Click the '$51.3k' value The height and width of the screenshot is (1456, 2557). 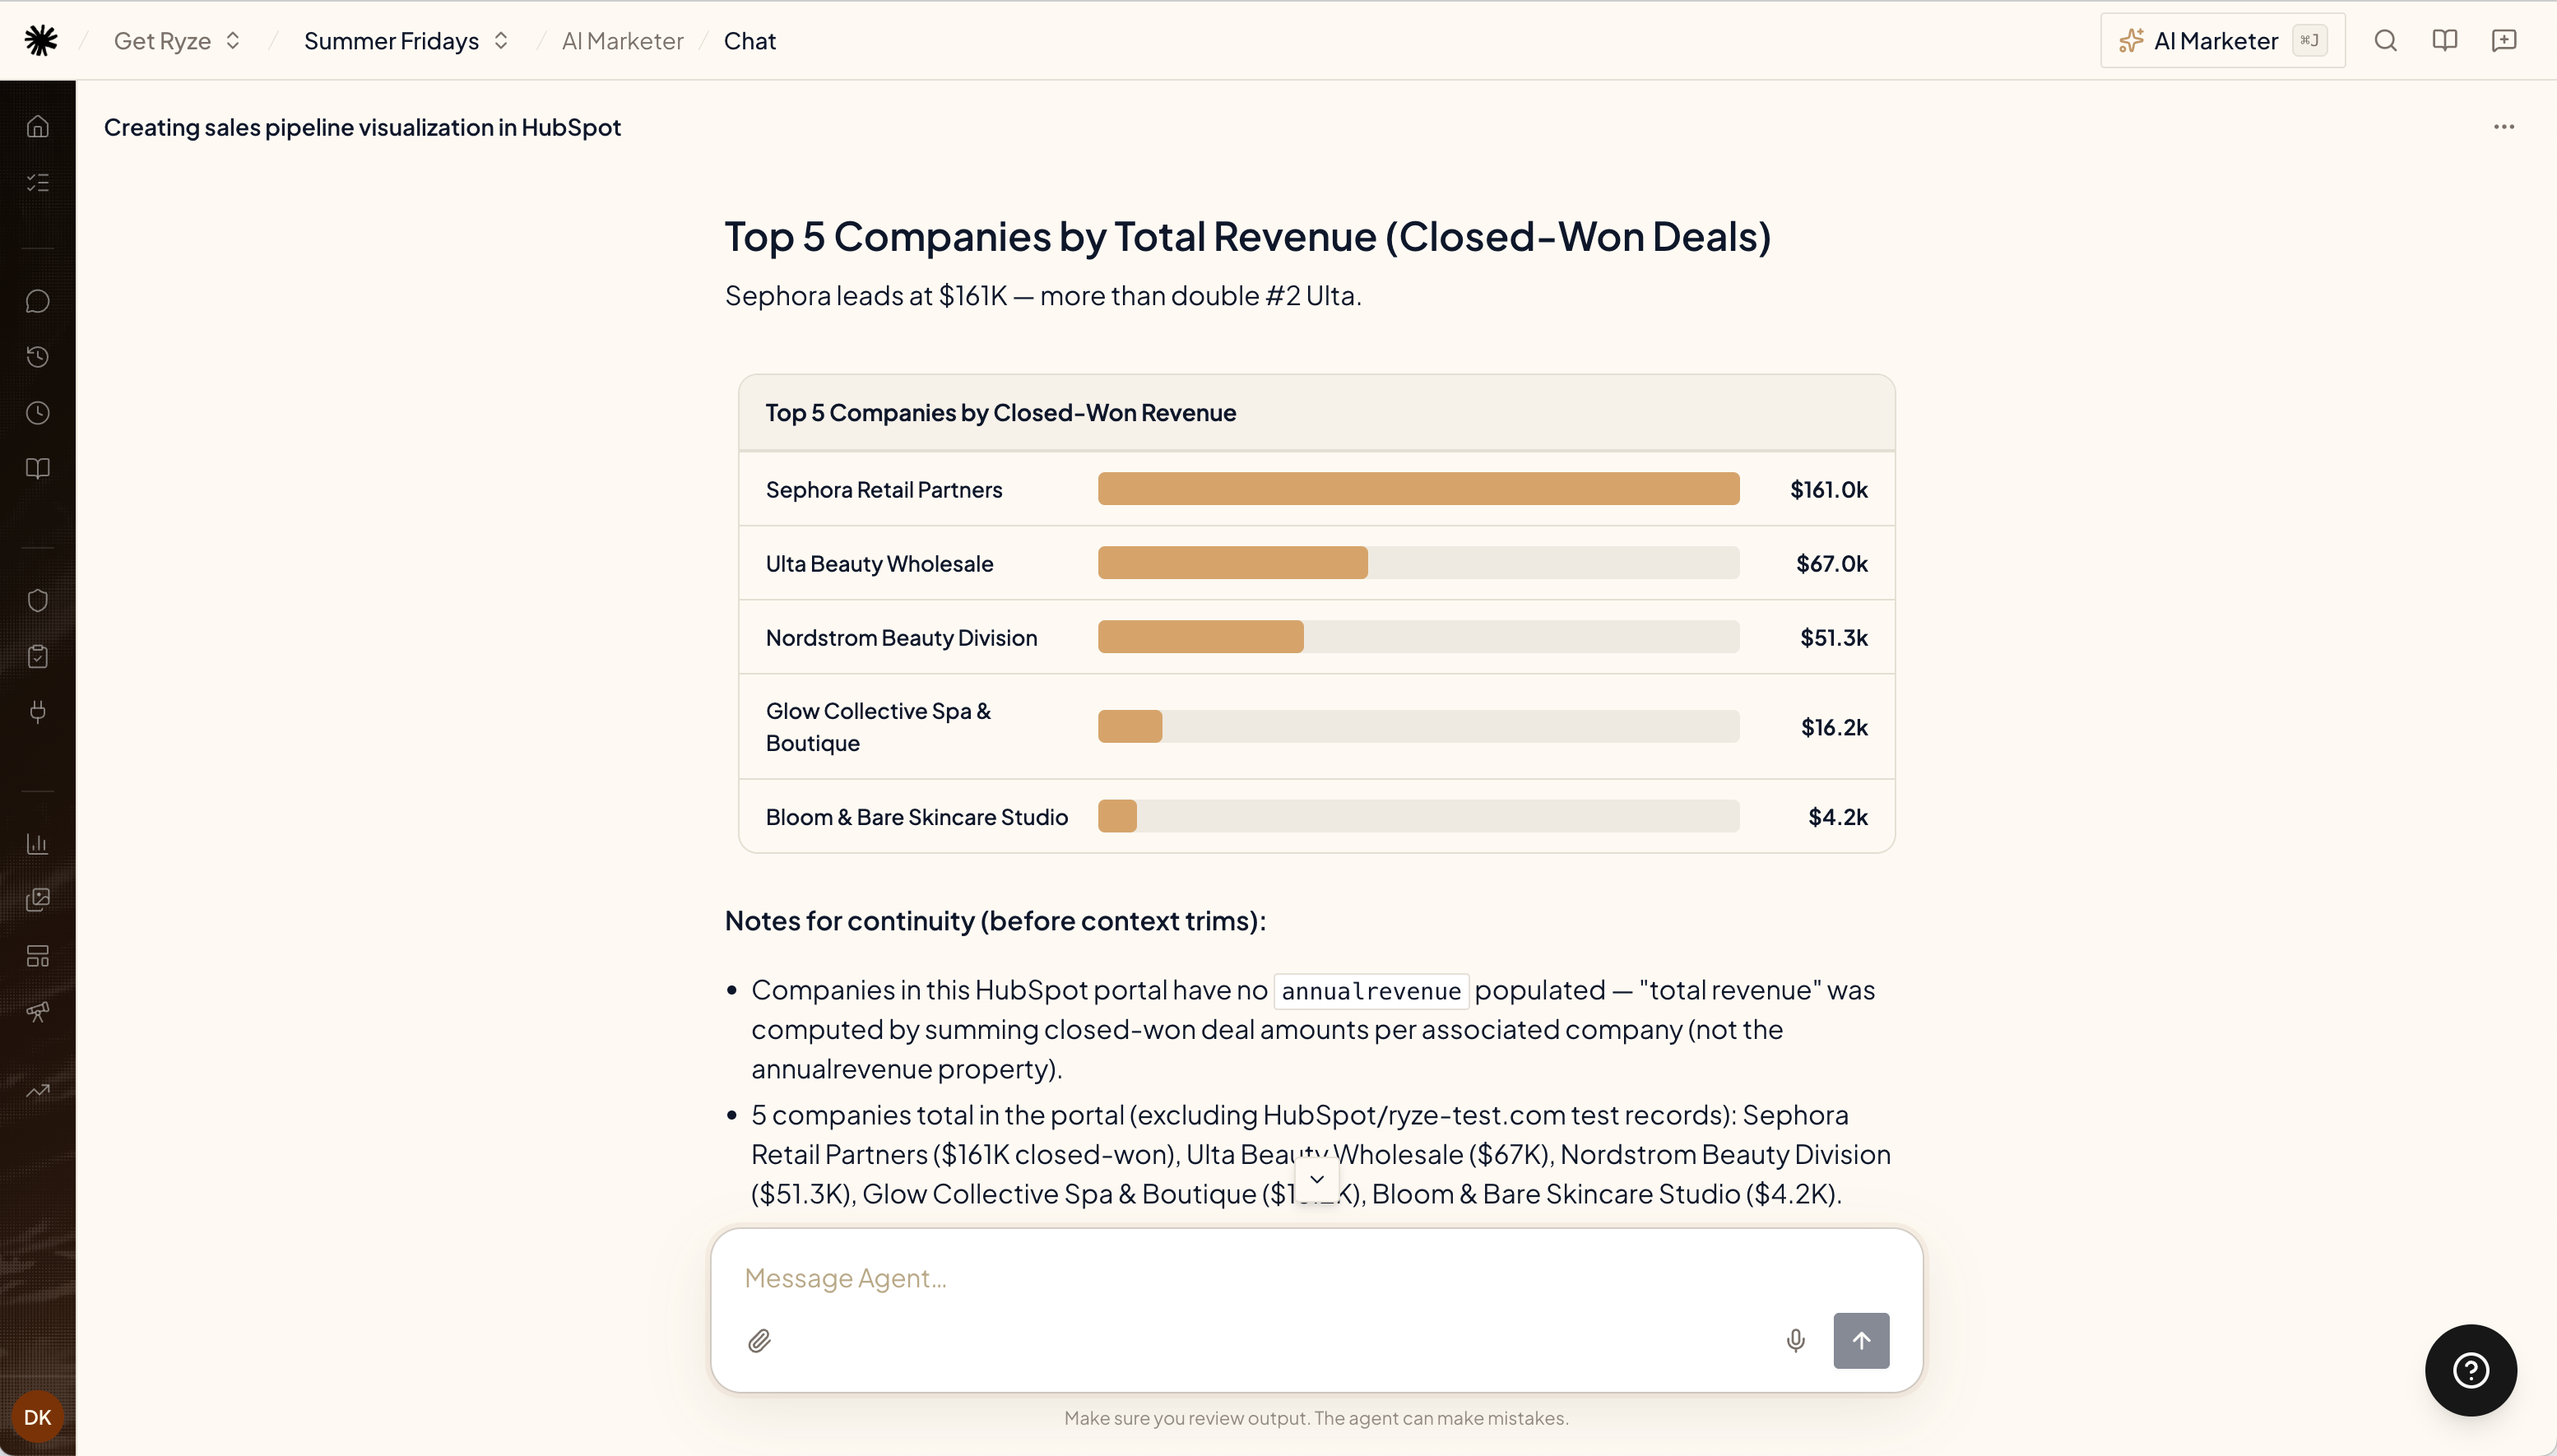point(1833,637)
